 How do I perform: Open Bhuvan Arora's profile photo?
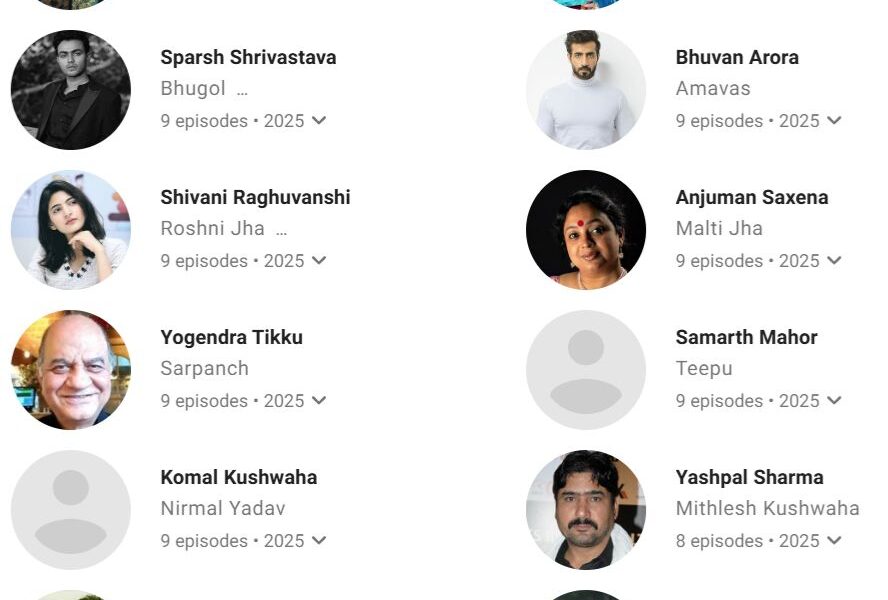pos(586,90)
